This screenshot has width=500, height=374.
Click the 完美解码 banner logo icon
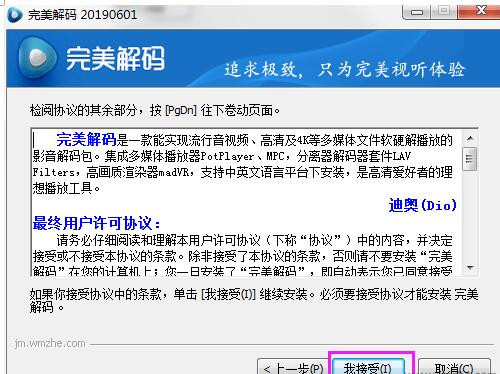pos(38,57)
